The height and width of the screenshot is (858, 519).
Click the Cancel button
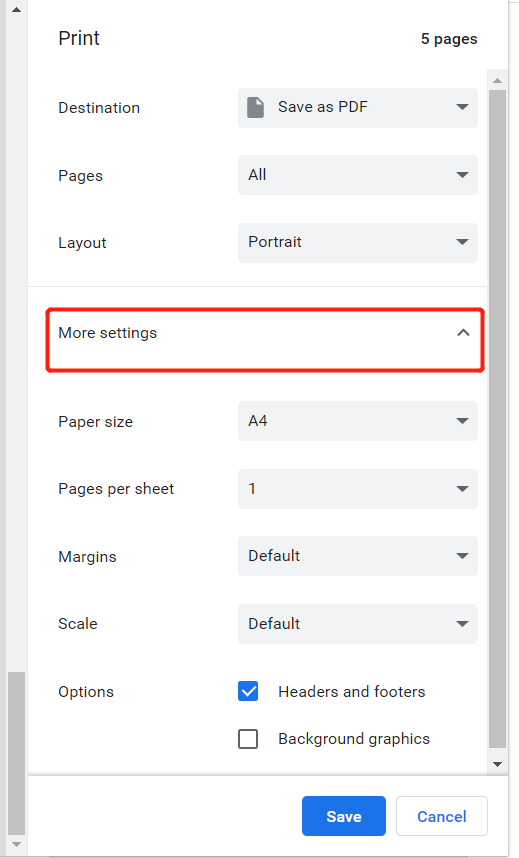click(x=442, y=816)
